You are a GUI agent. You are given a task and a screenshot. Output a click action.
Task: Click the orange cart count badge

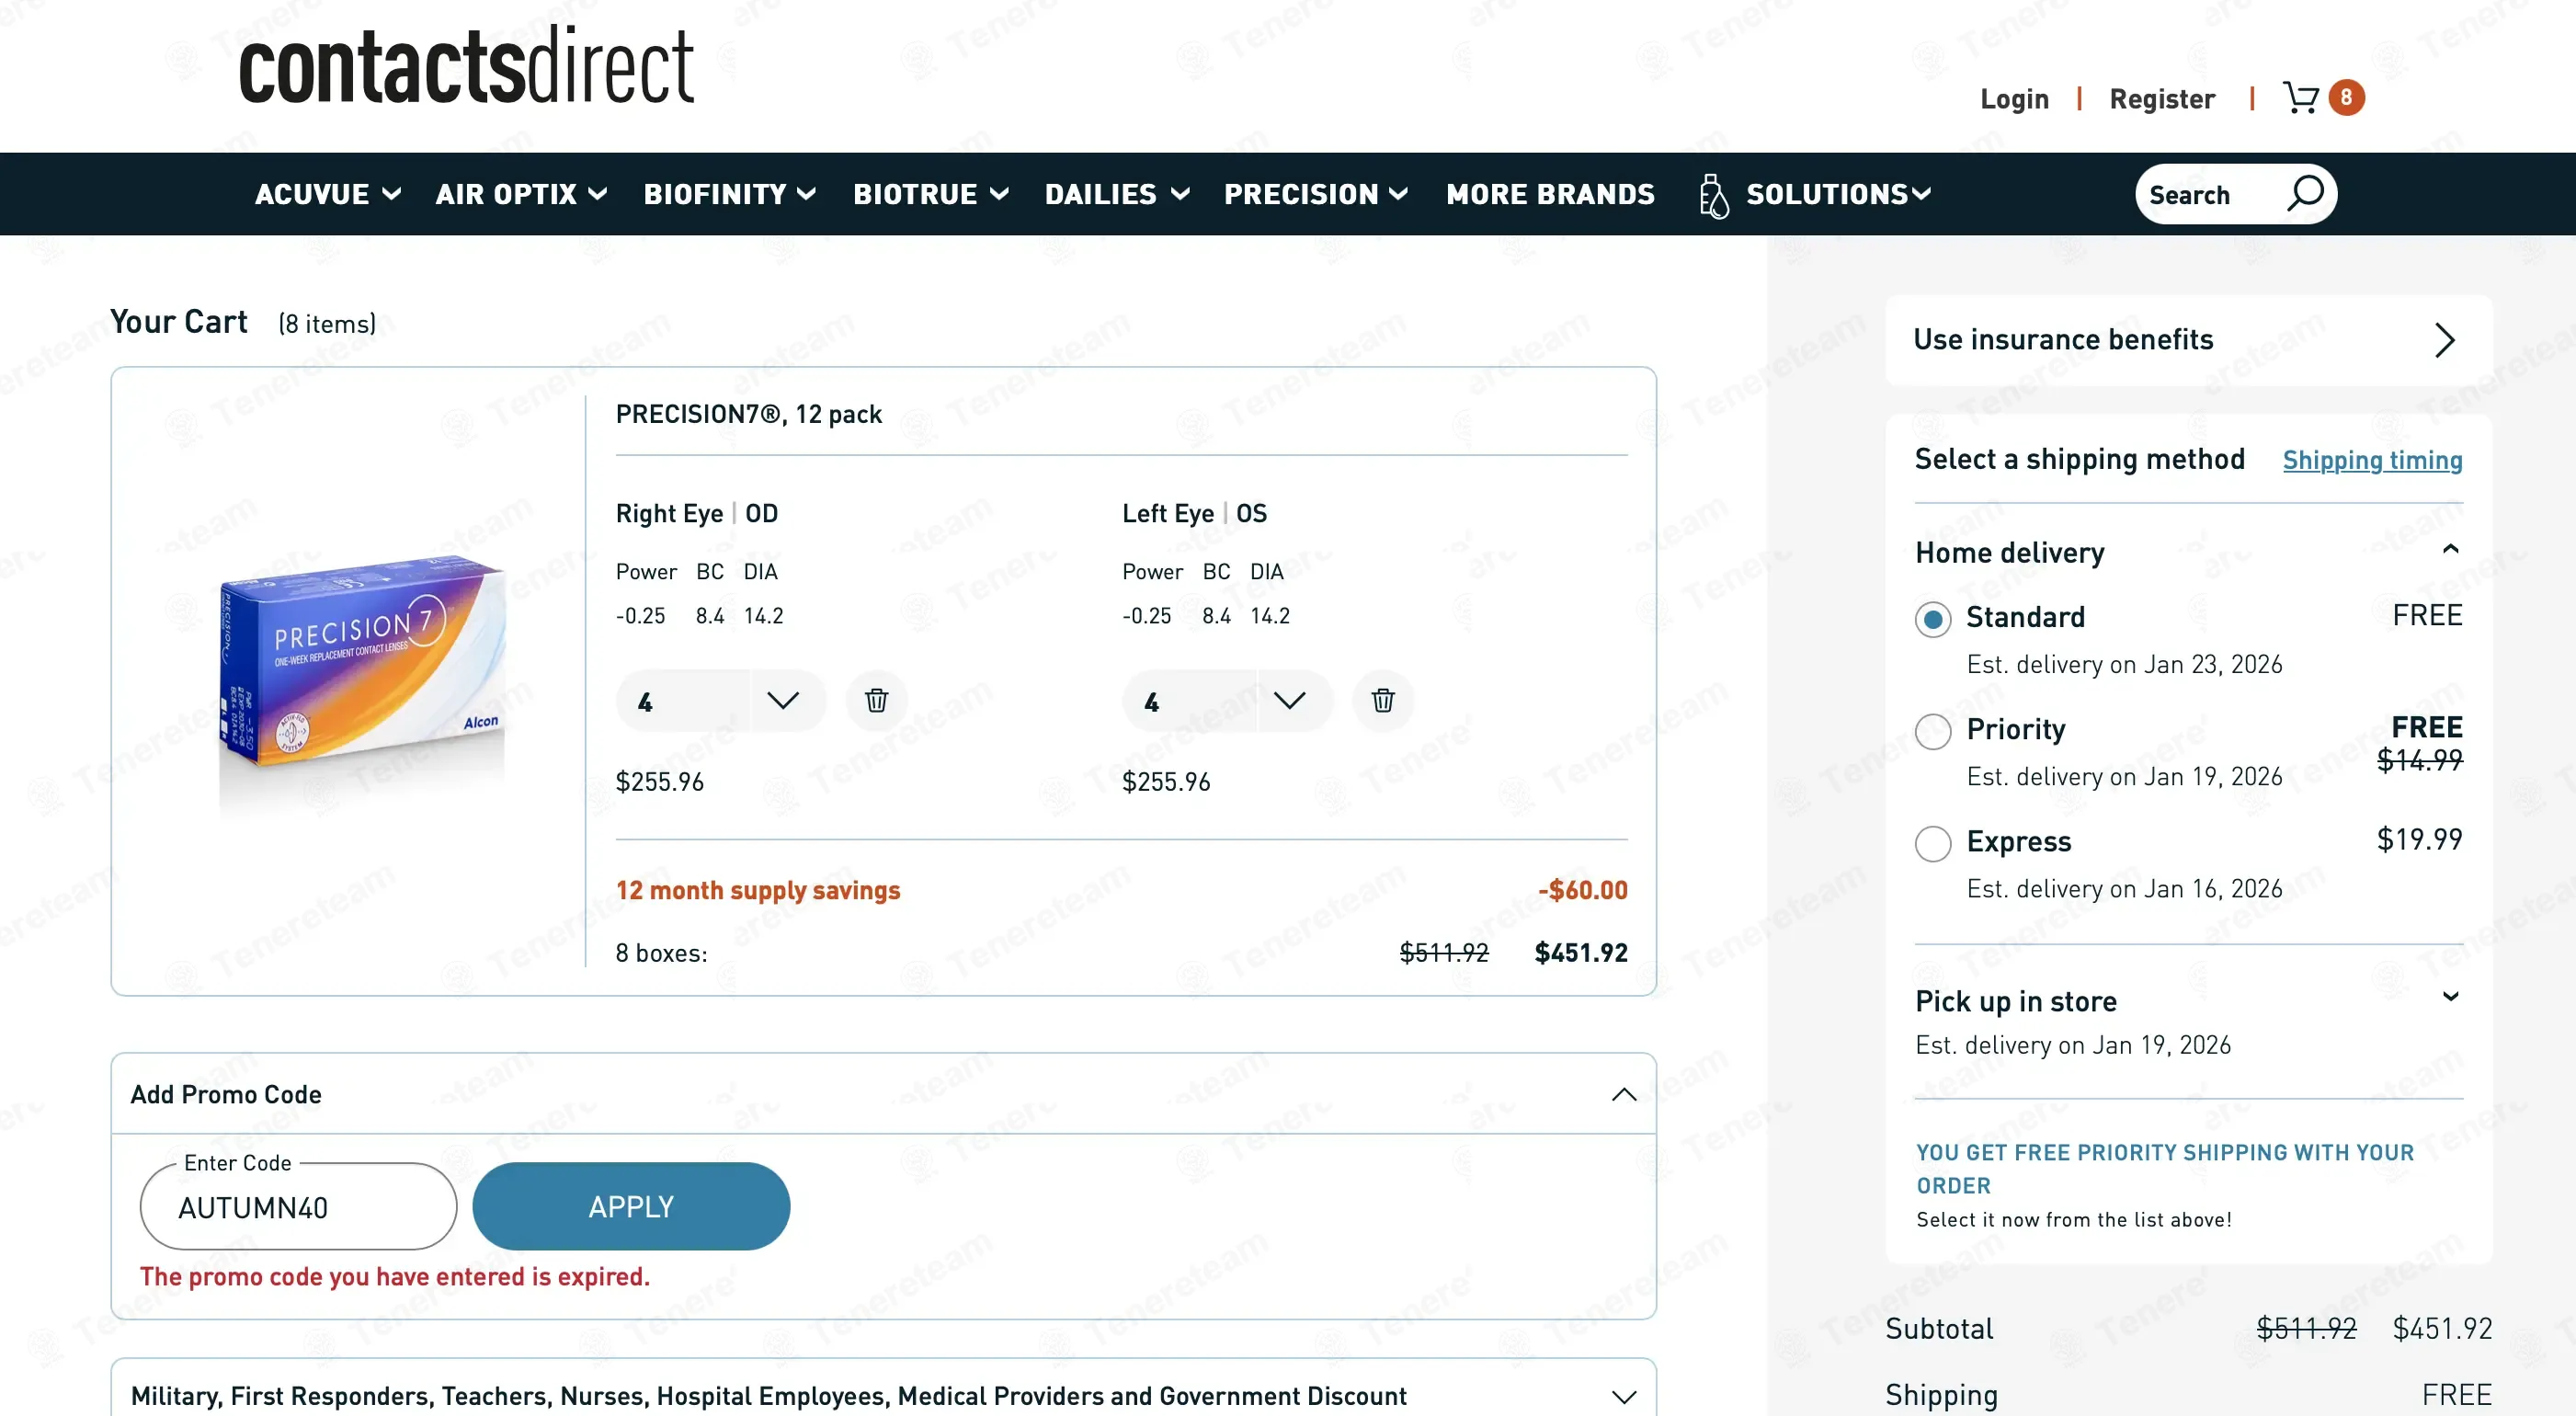[x=2346, y=98]
